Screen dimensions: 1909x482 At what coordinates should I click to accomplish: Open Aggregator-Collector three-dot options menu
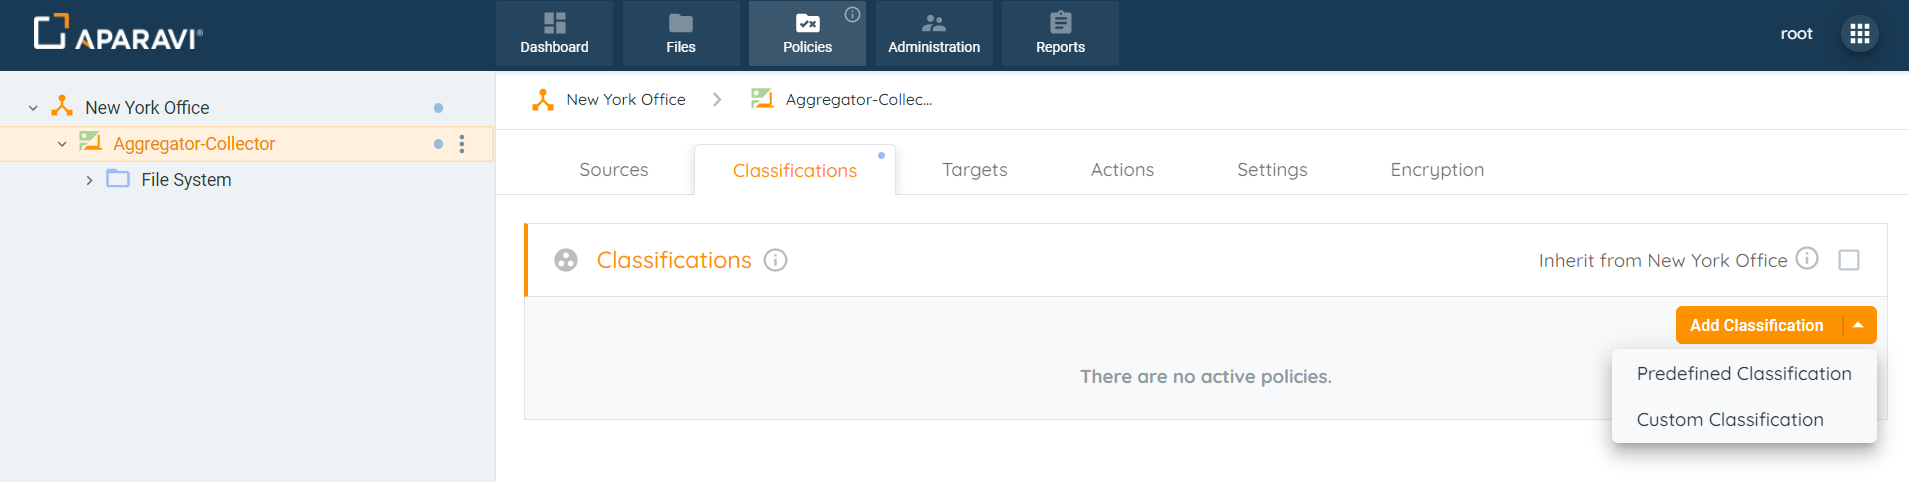pyautogui.click(x=462, y=144)
